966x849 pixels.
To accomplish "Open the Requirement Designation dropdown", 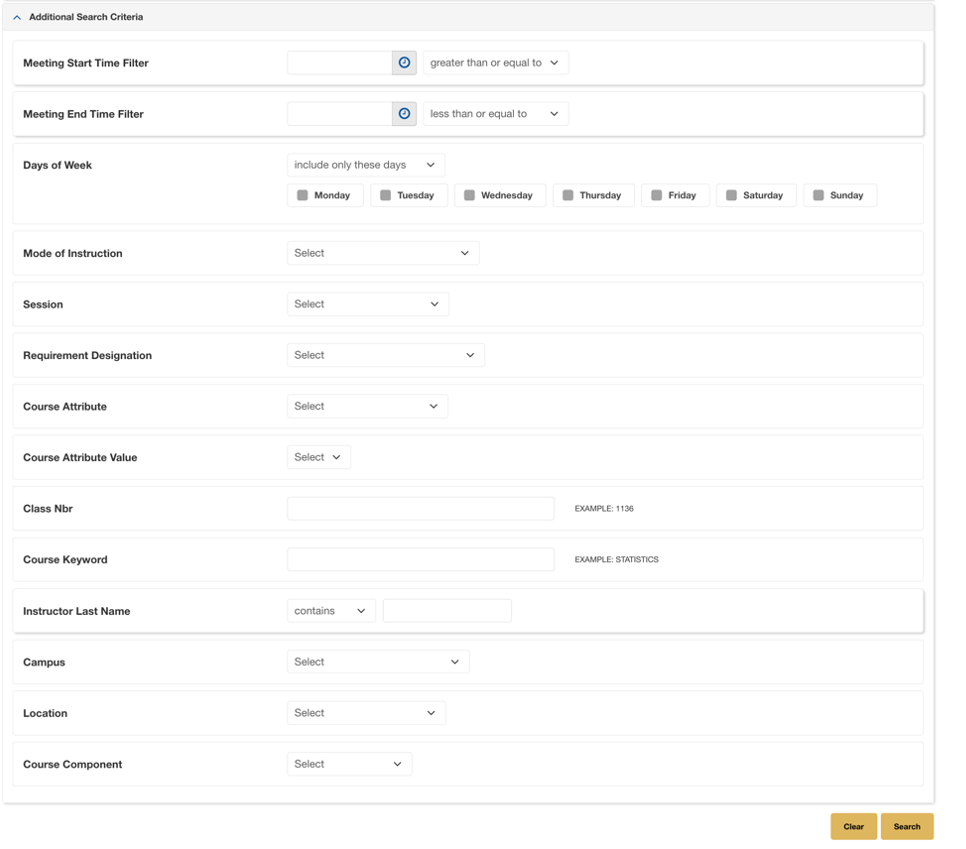I will [x=385, y=355].
